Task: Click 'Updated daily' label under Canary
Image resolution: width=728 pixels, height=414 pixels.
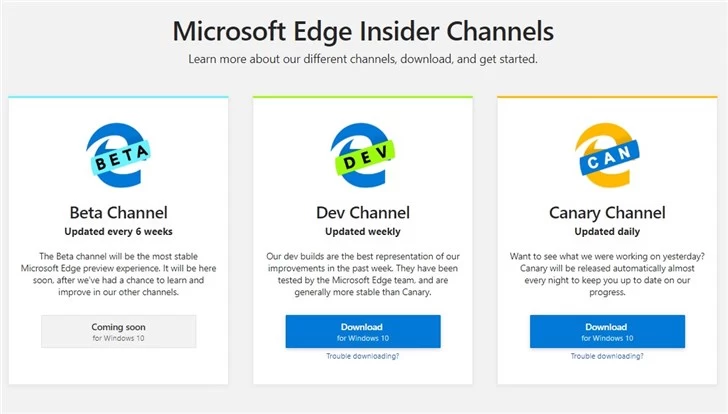Action: tap(607, 231)
